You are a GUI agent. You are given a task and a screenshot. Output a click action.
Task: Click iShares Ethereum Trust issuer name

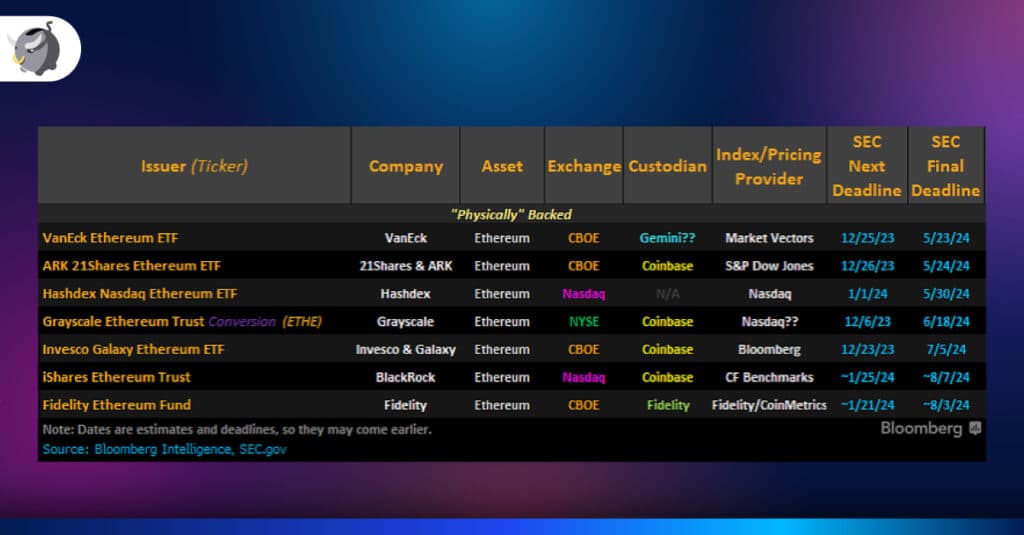coord(116,377)
